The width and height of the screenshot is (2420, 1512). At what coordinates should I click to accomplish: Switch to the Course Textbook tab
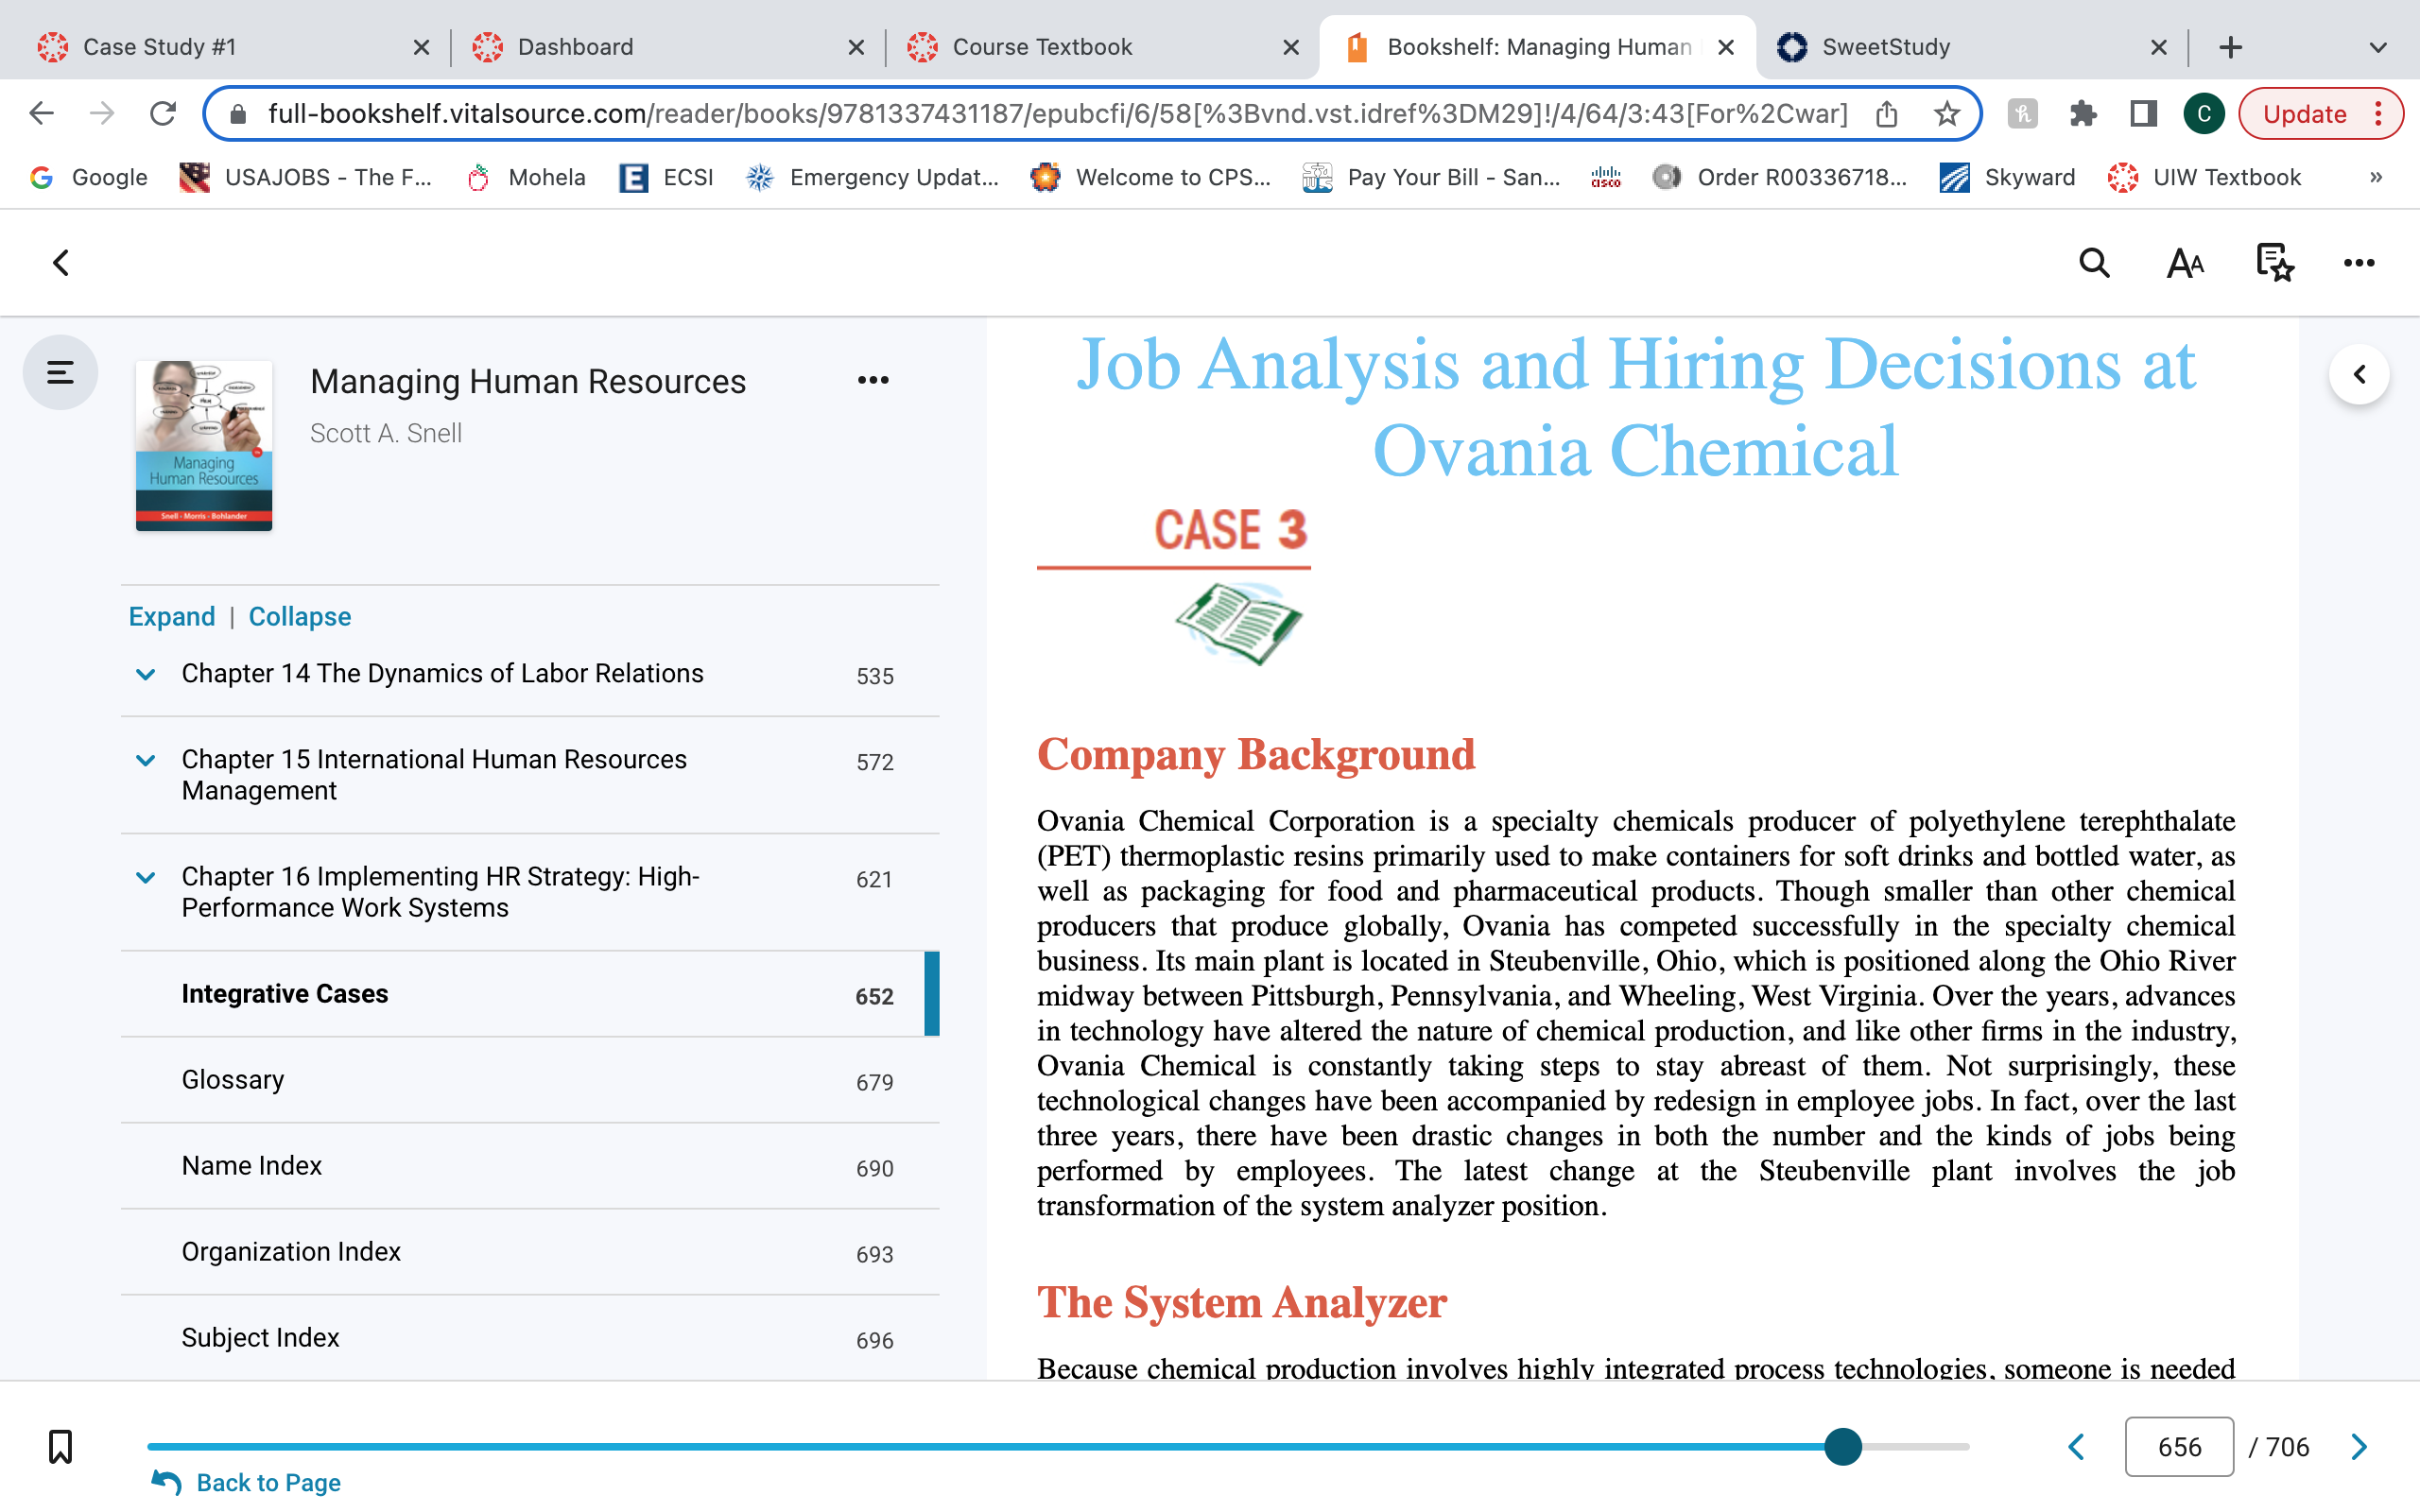coord(1102,47)
